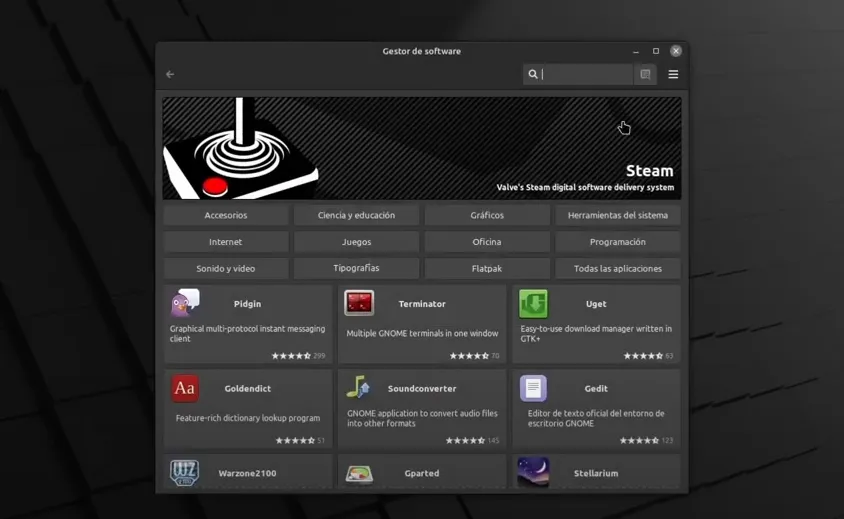Click the Stellarium app name
This screenshot has height=519, width=844.
tap(596, 473)
